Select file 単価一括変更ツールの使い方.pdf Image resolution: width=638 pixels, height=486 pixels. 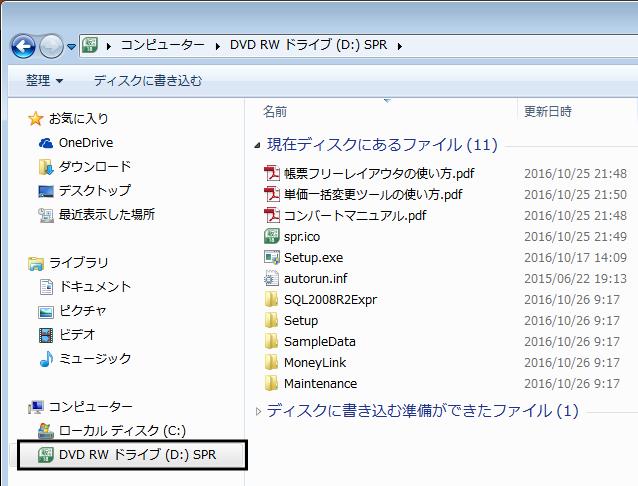click(x=373, y=195)
